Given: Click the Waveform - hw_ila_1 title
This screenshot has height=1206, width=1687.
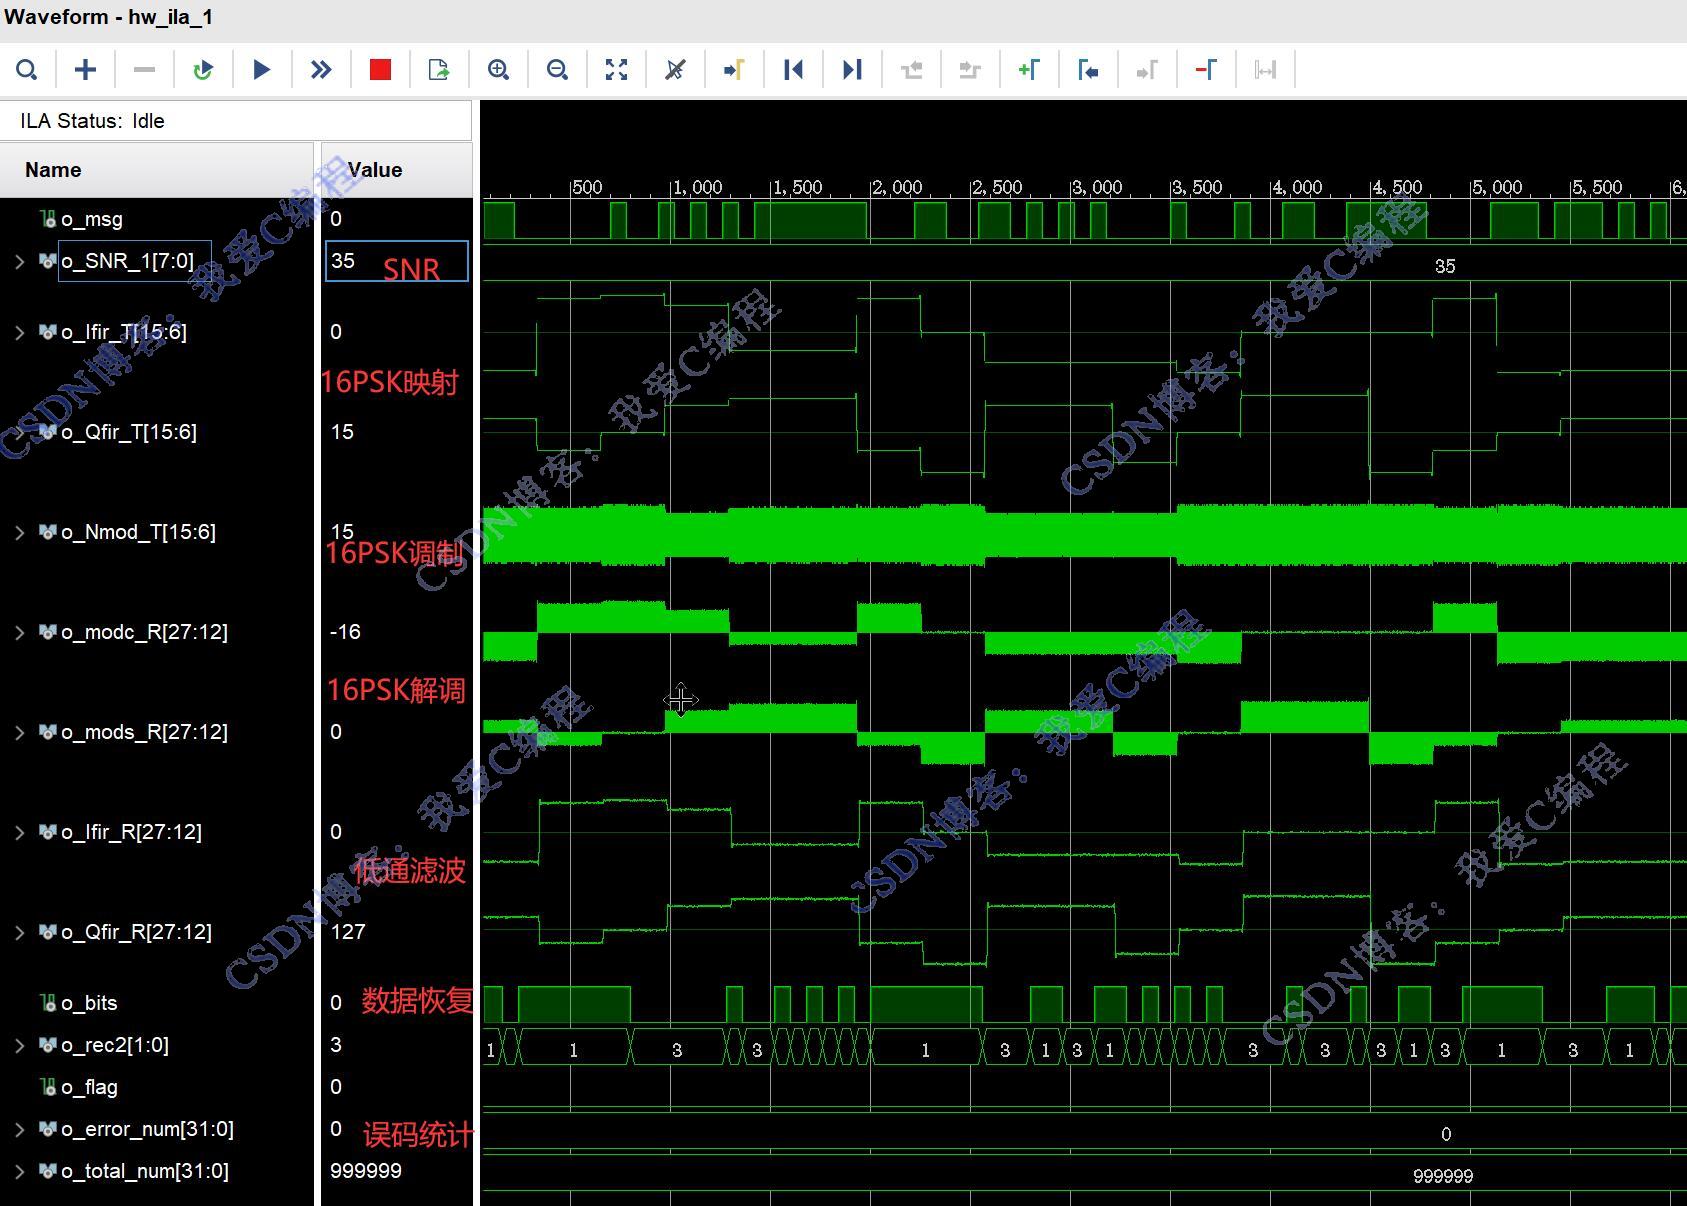Looking at the screenshot, I should [x=108, y=17].
